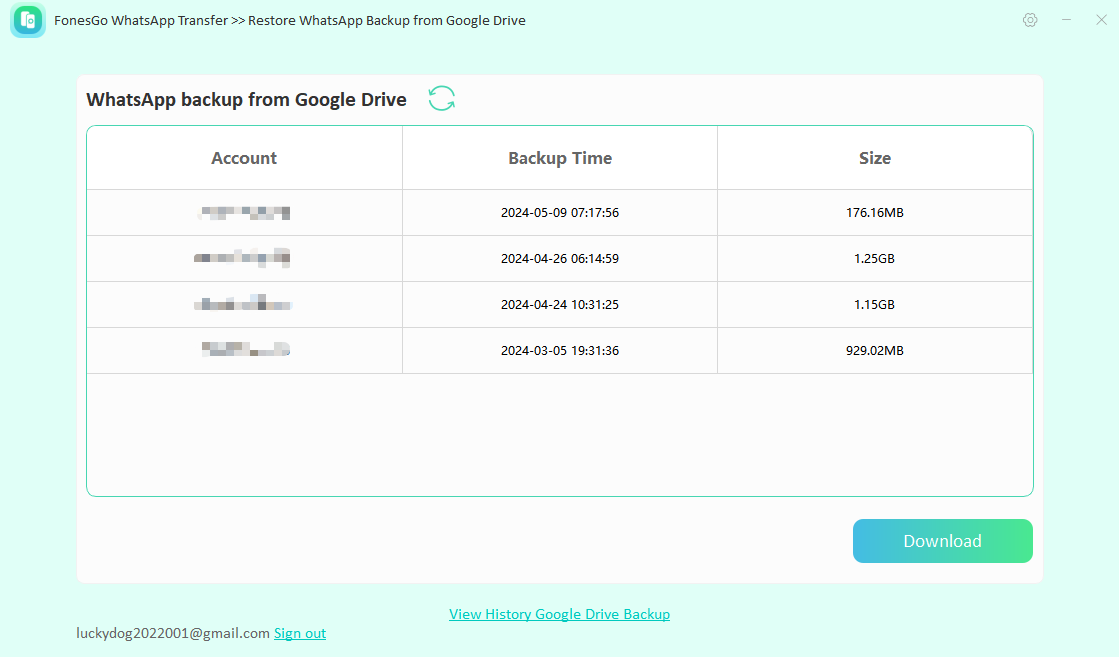The height and width of the screenshot is (657, 1119).
Task: Click the Size column header
Action: tap(874, 158)
